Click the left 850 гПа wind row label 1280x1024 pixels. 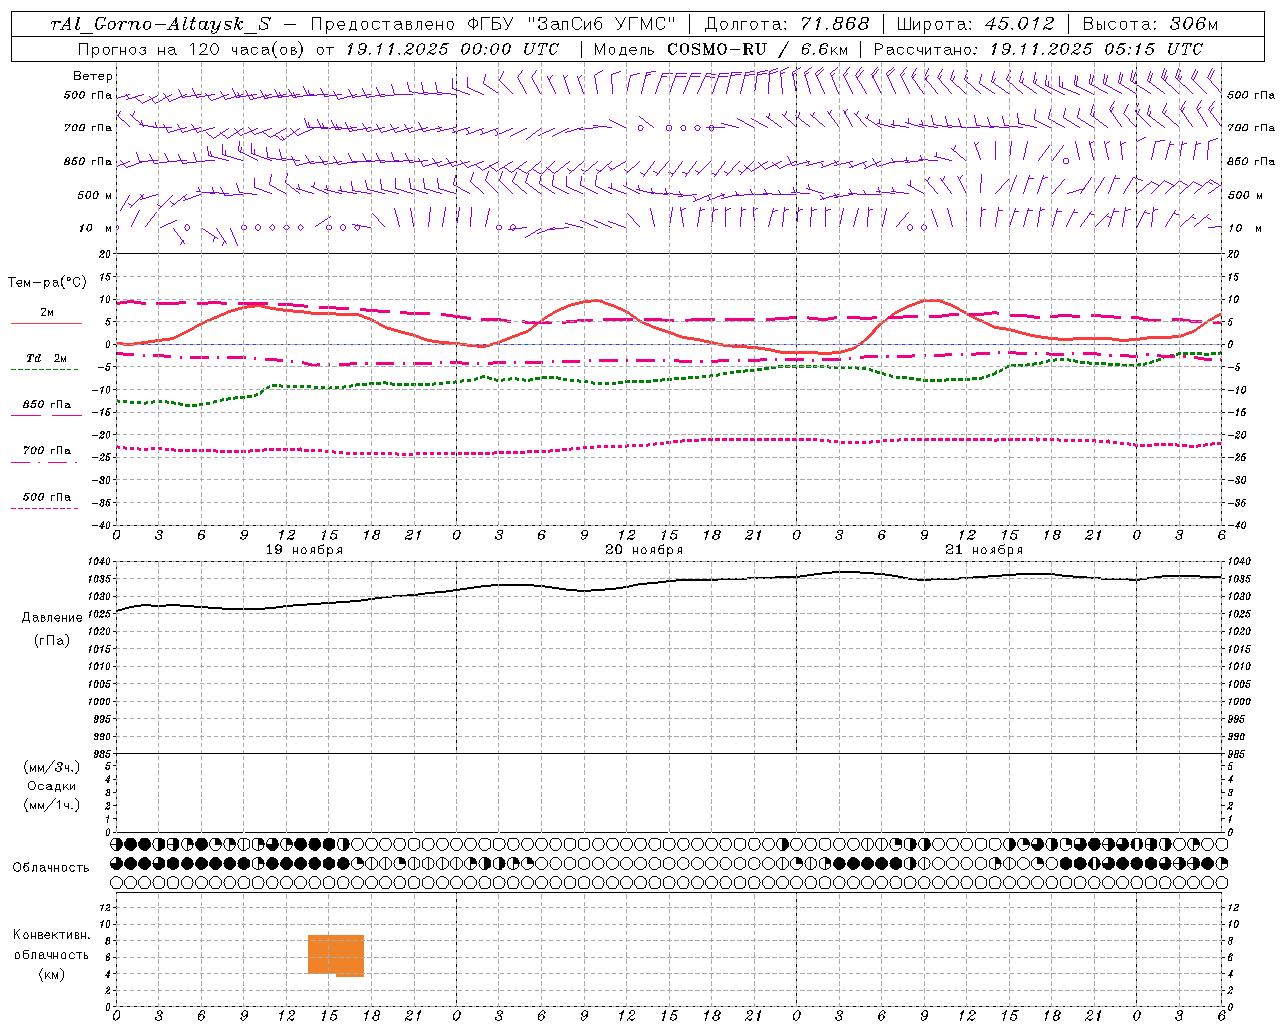(88, 161)
